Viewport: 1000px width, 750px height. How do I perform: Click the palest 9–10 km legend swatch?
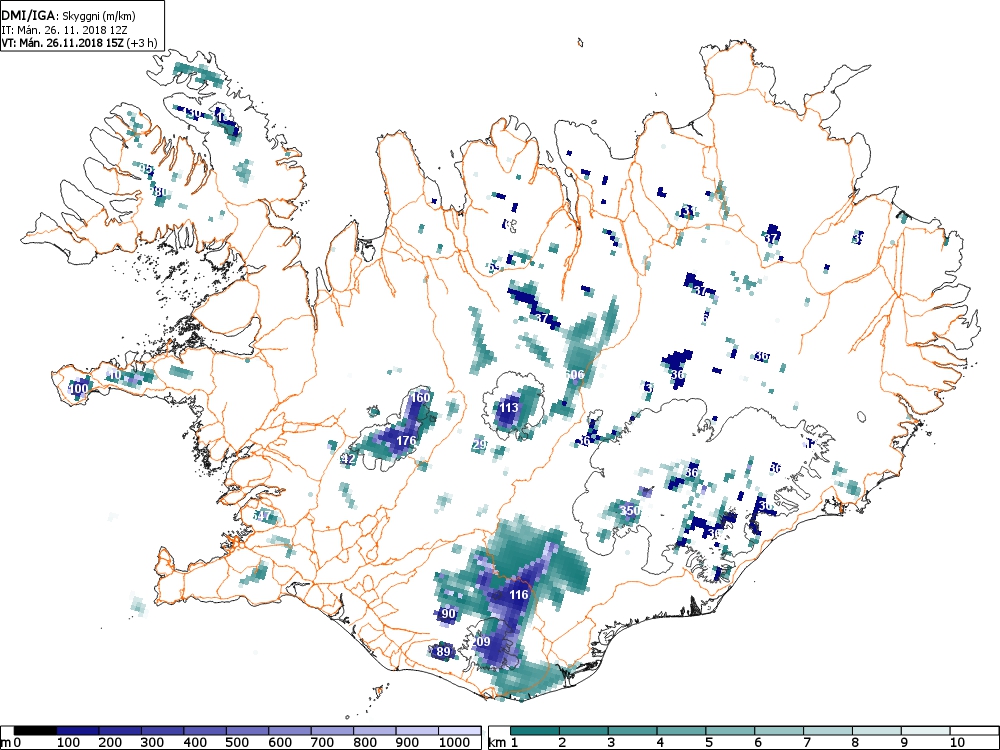(x=925, y=730)
